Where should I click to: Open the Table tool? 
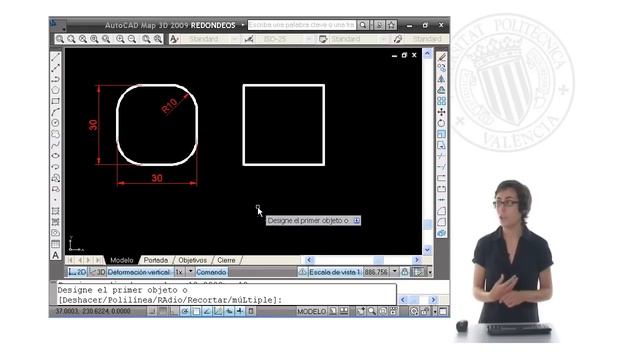pyautogui.click(x=56, y=244)
